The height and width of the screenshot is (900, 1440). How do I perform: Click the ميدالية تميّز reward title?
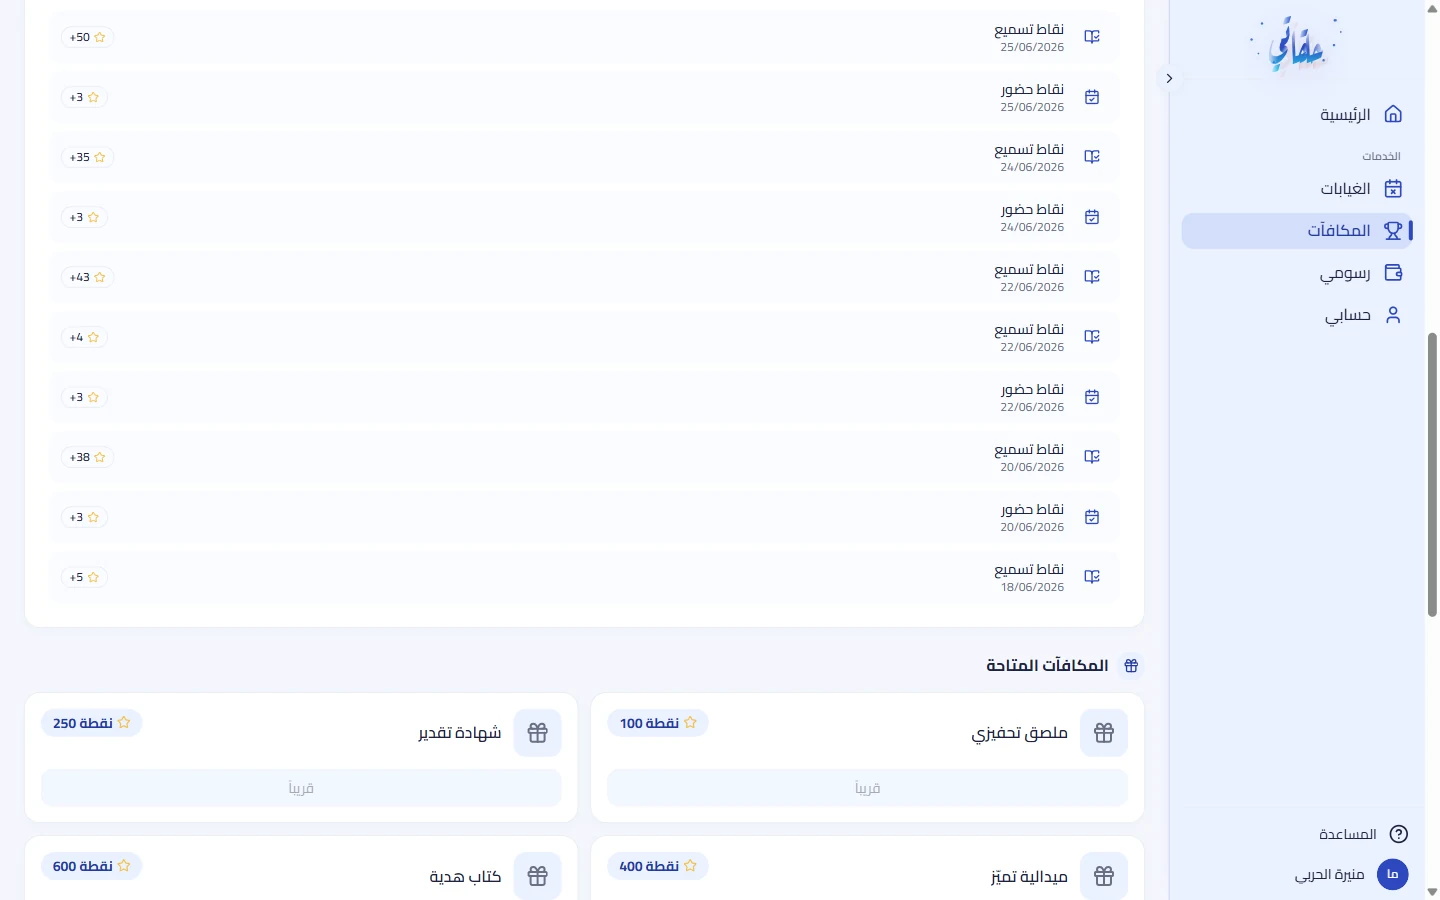point(1029,876)
